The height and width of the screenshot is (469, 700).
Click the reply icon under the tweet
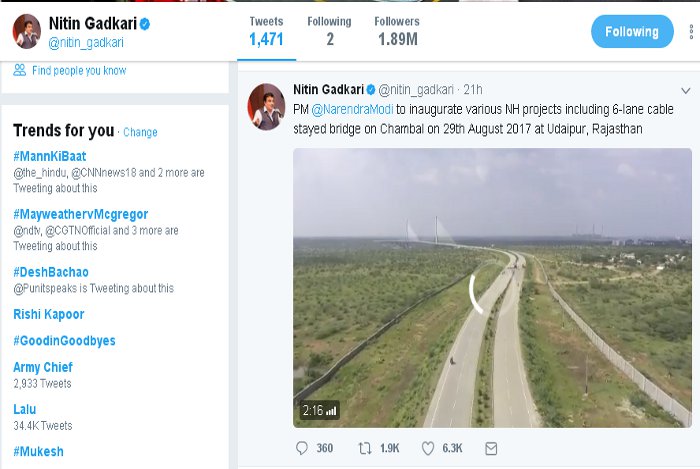[x=302, y=448]
